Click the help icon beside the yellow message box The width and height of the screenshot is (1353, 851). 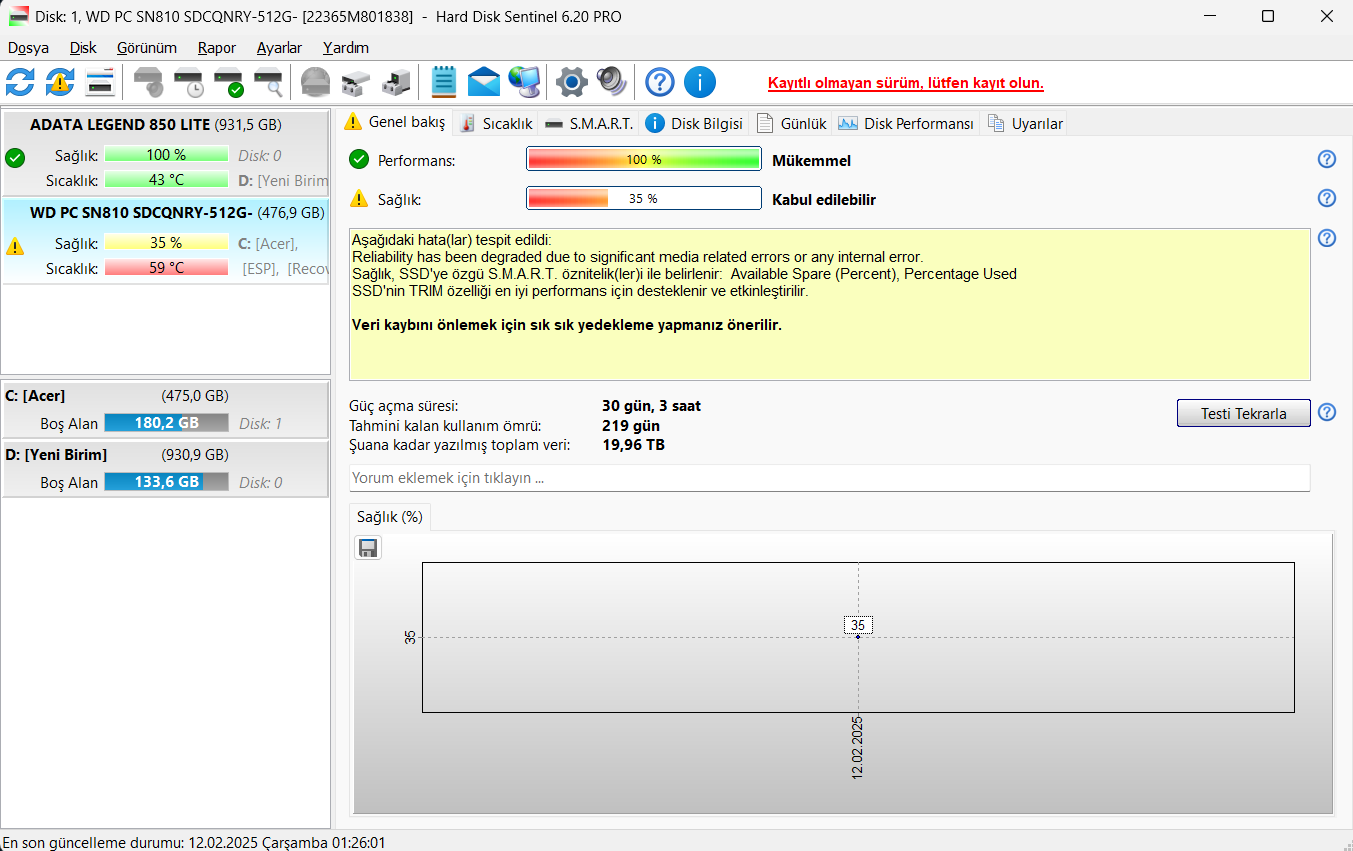[x=1327, y=238]
